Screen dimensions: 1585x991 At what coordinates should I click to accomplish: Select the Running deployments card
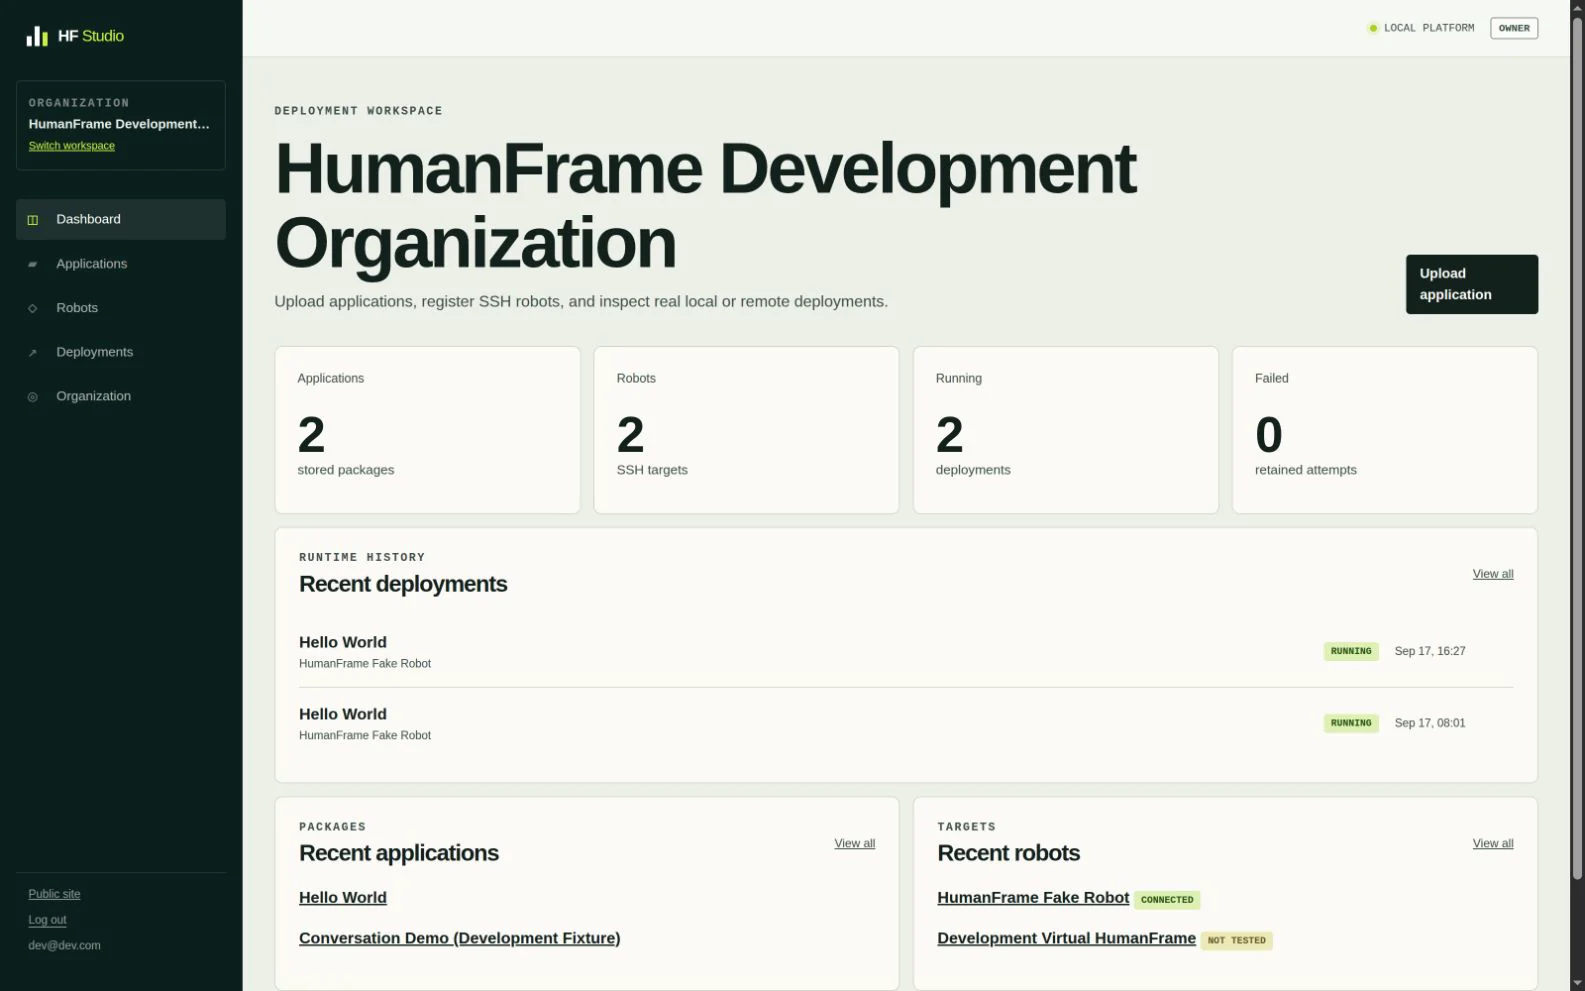[x=1065, y=430]
